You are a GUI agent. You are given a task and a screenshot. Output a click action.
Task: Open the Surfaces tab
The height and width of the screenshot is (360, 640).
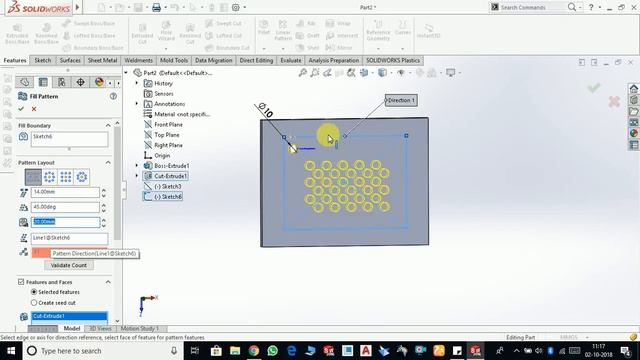[70, 60]
